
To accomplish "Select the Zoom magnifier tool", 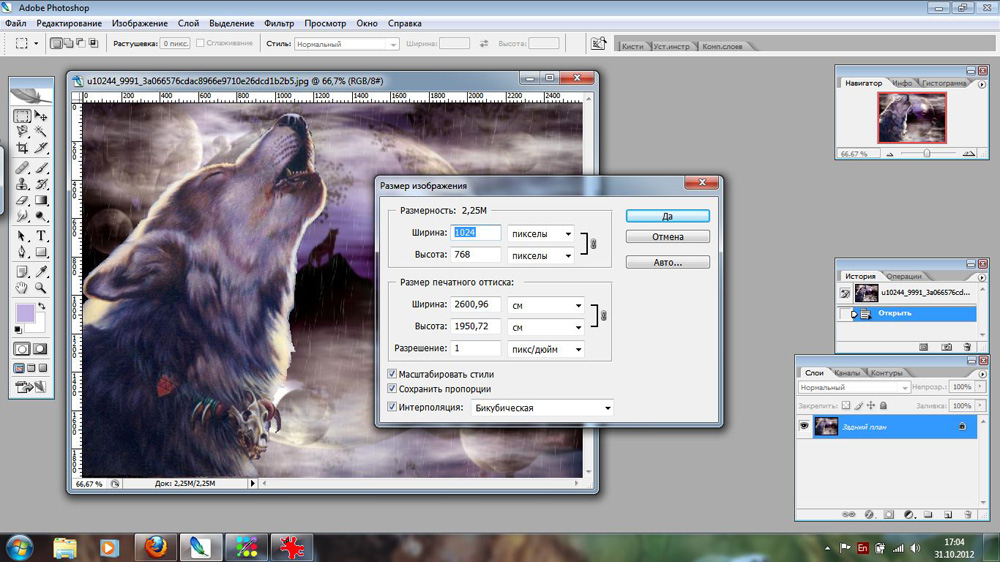I will [x=41, y=288].
